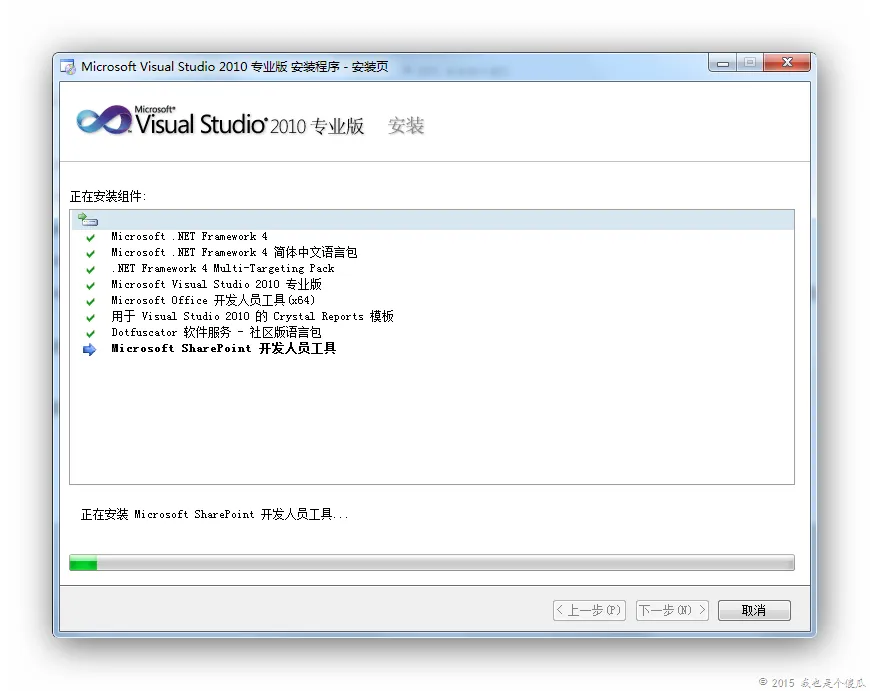Click the installer icon in title bar
This screenshot has width=870, height=691.
click(68, 67)
